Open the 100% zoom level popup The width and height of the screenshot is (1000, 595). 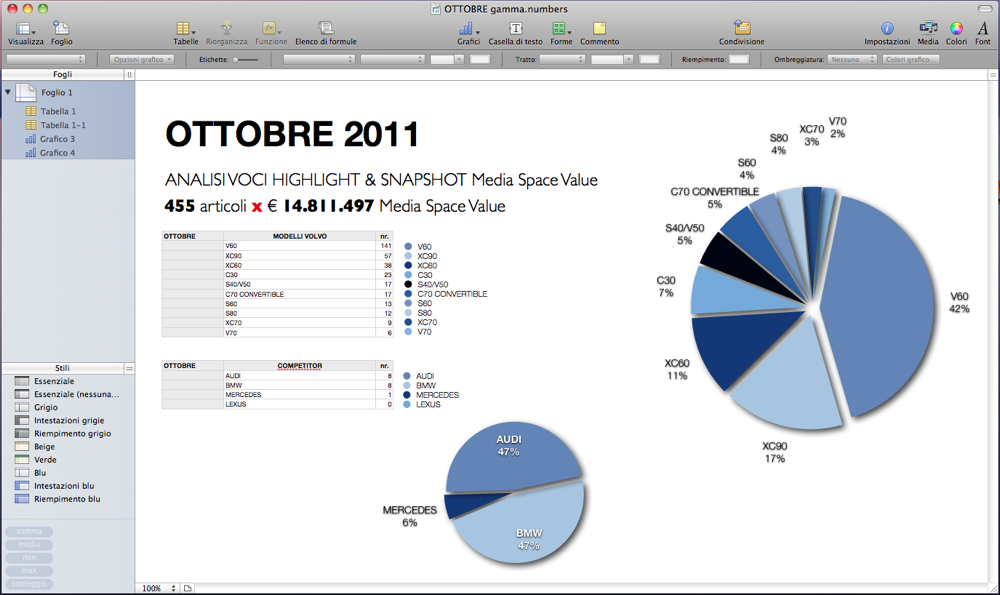[158, 588]
